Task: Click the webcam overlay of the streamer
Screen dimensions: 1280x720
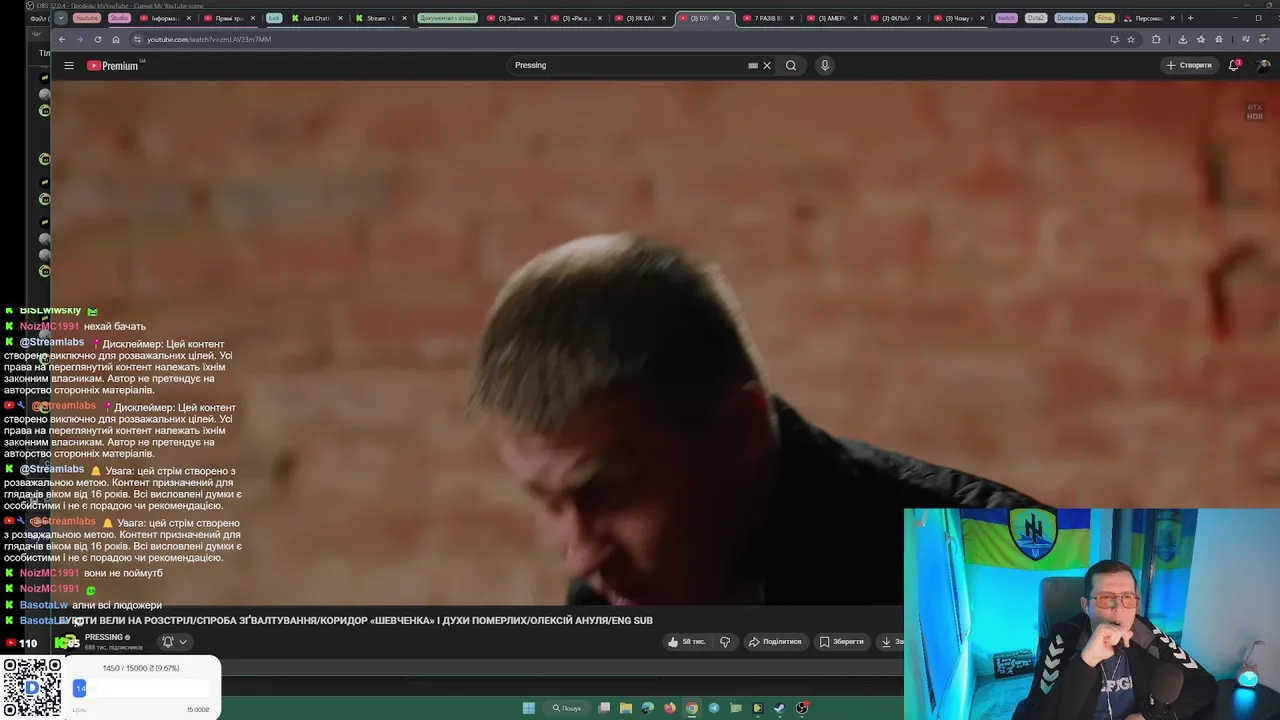Action: click(x=1092, y=614)
